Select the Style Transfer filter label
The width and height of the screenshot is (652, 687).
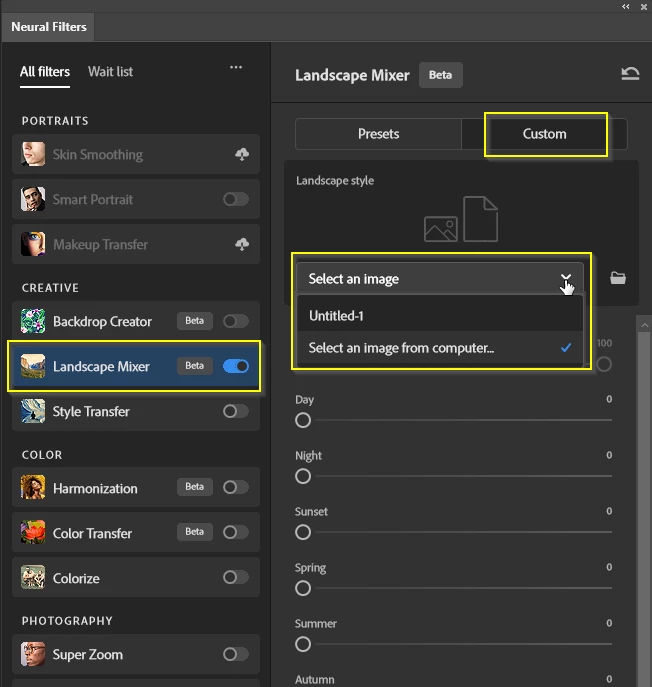91,411
